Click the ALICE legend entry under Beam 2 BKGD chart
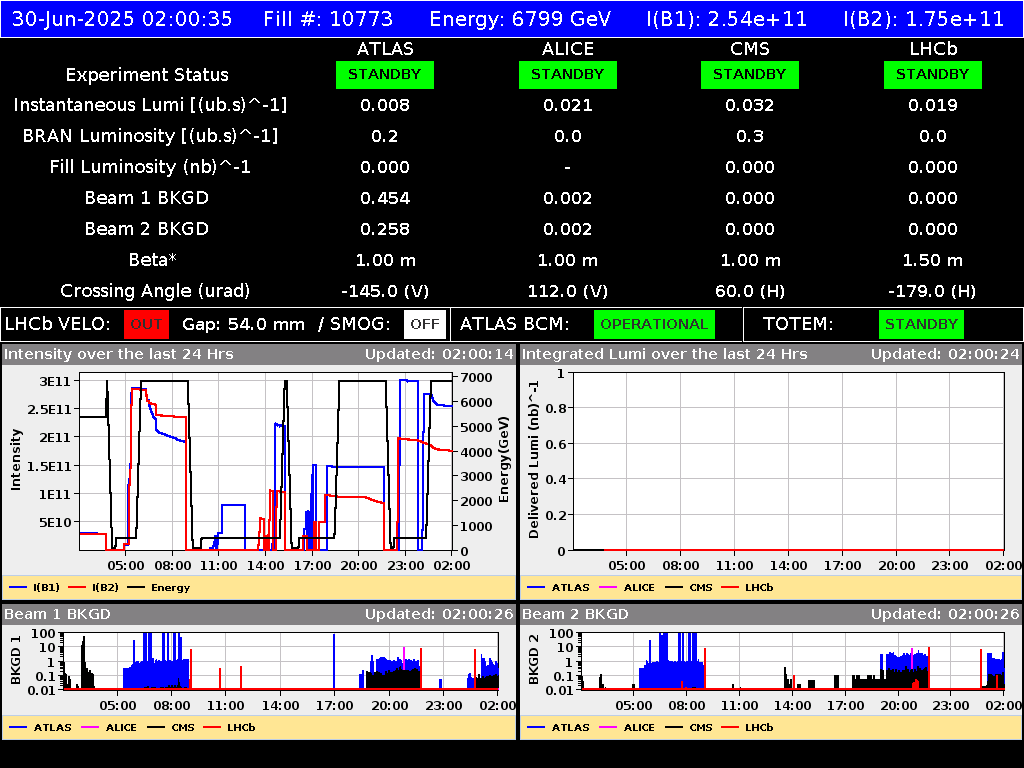 pyautogui.click(x=627, y=727)
